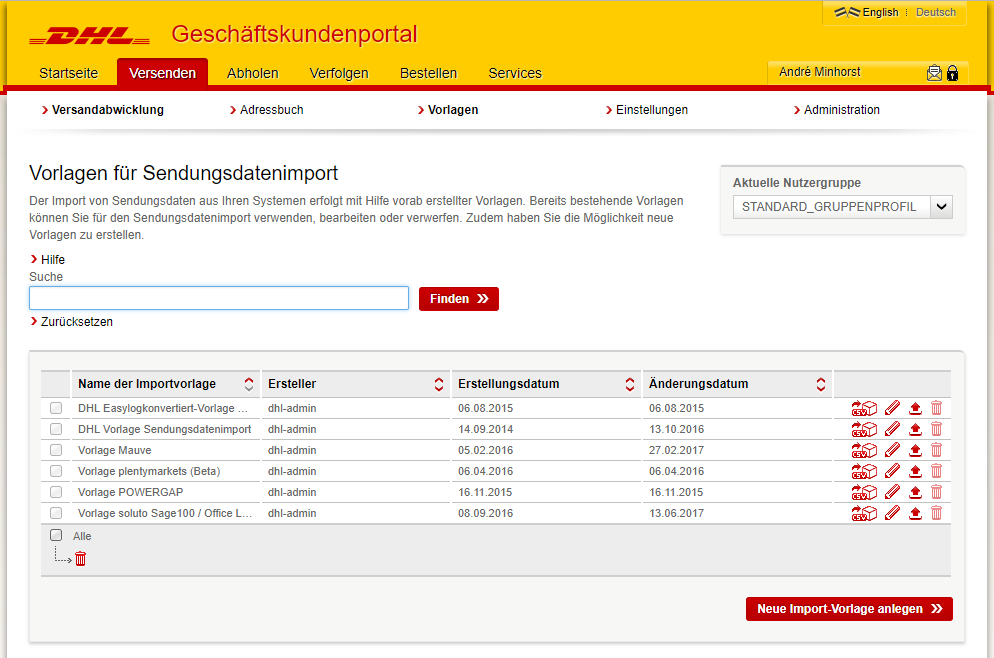The height and width of the screenshot is (658, 994).
Task: Click upload icon for Vorlage plentymarkets
Action: click(x=915, y=471)
